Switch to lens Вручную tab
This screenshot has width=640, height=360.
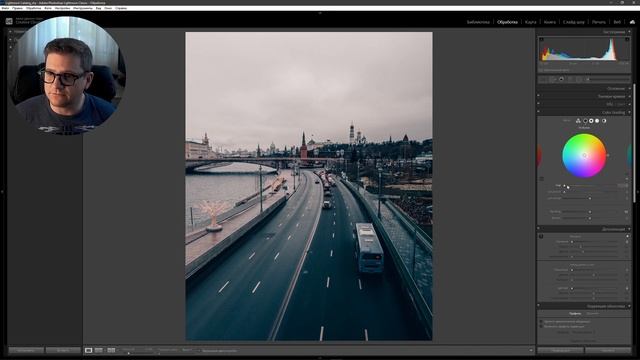[x=592, y=313]
